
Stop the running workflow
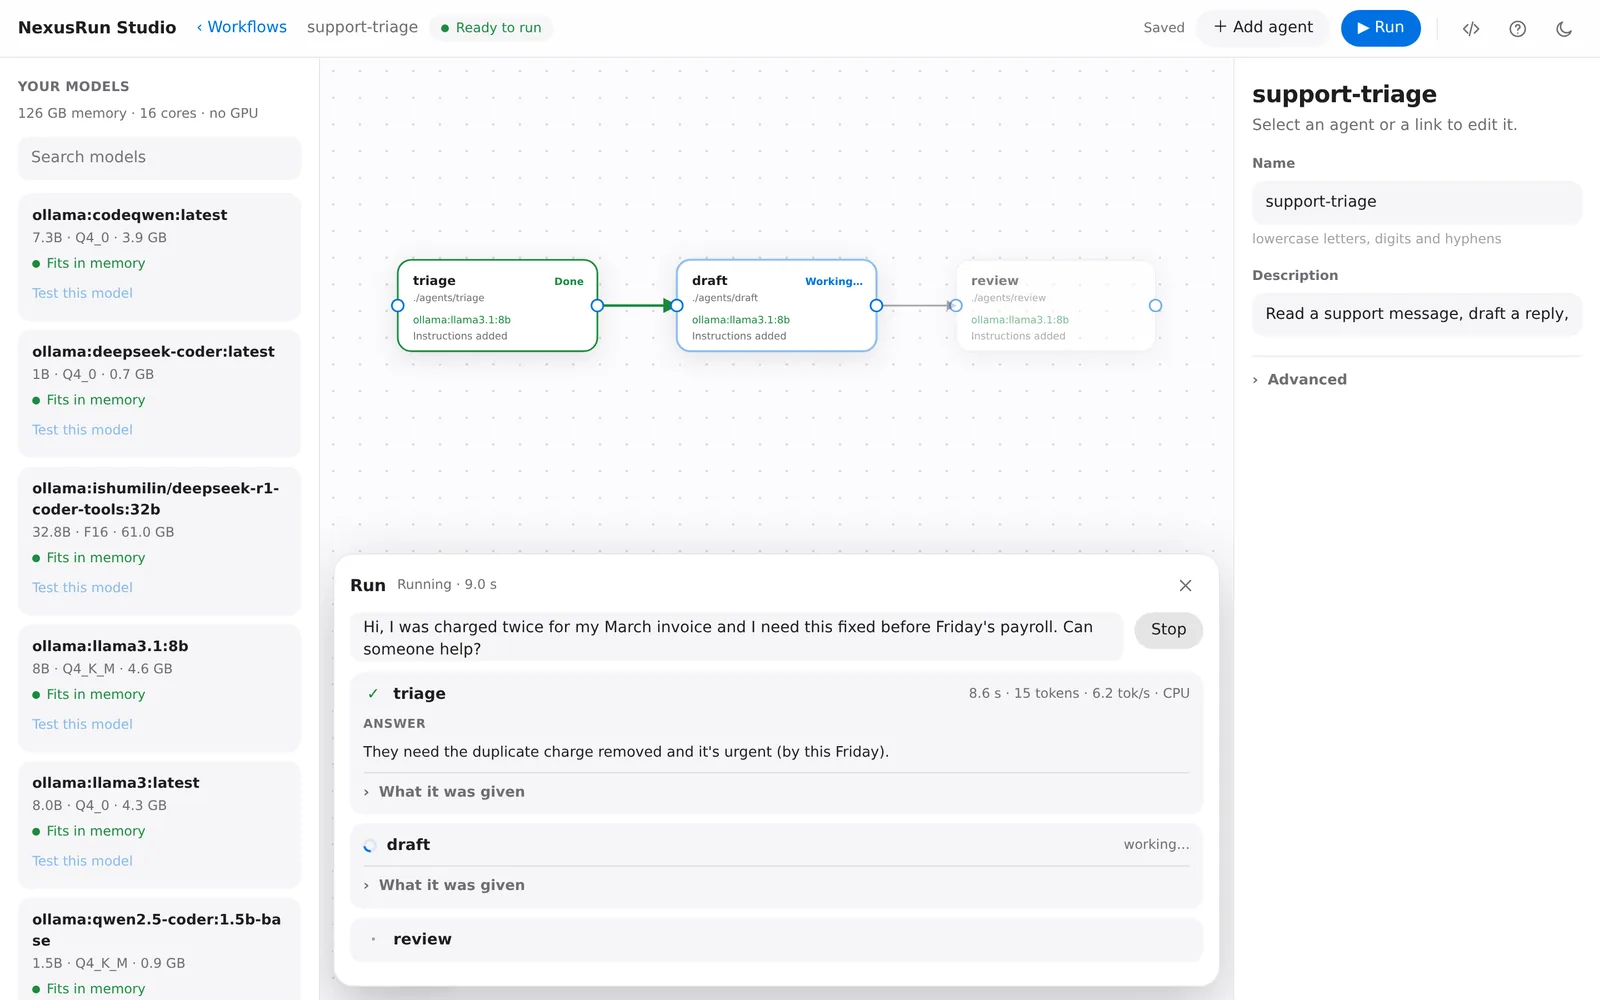1168,630
